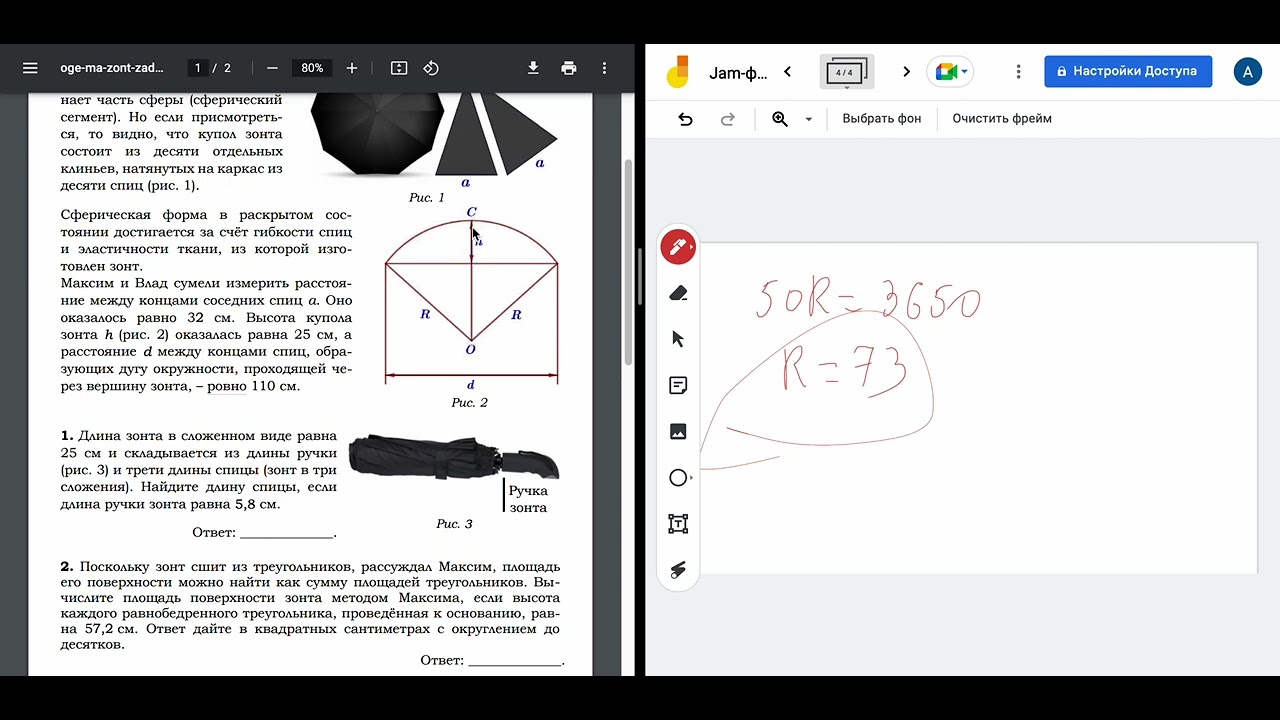1280x720 pixels.
Task: Go to previous Jamboard frame
Action: tap(788, 72)
